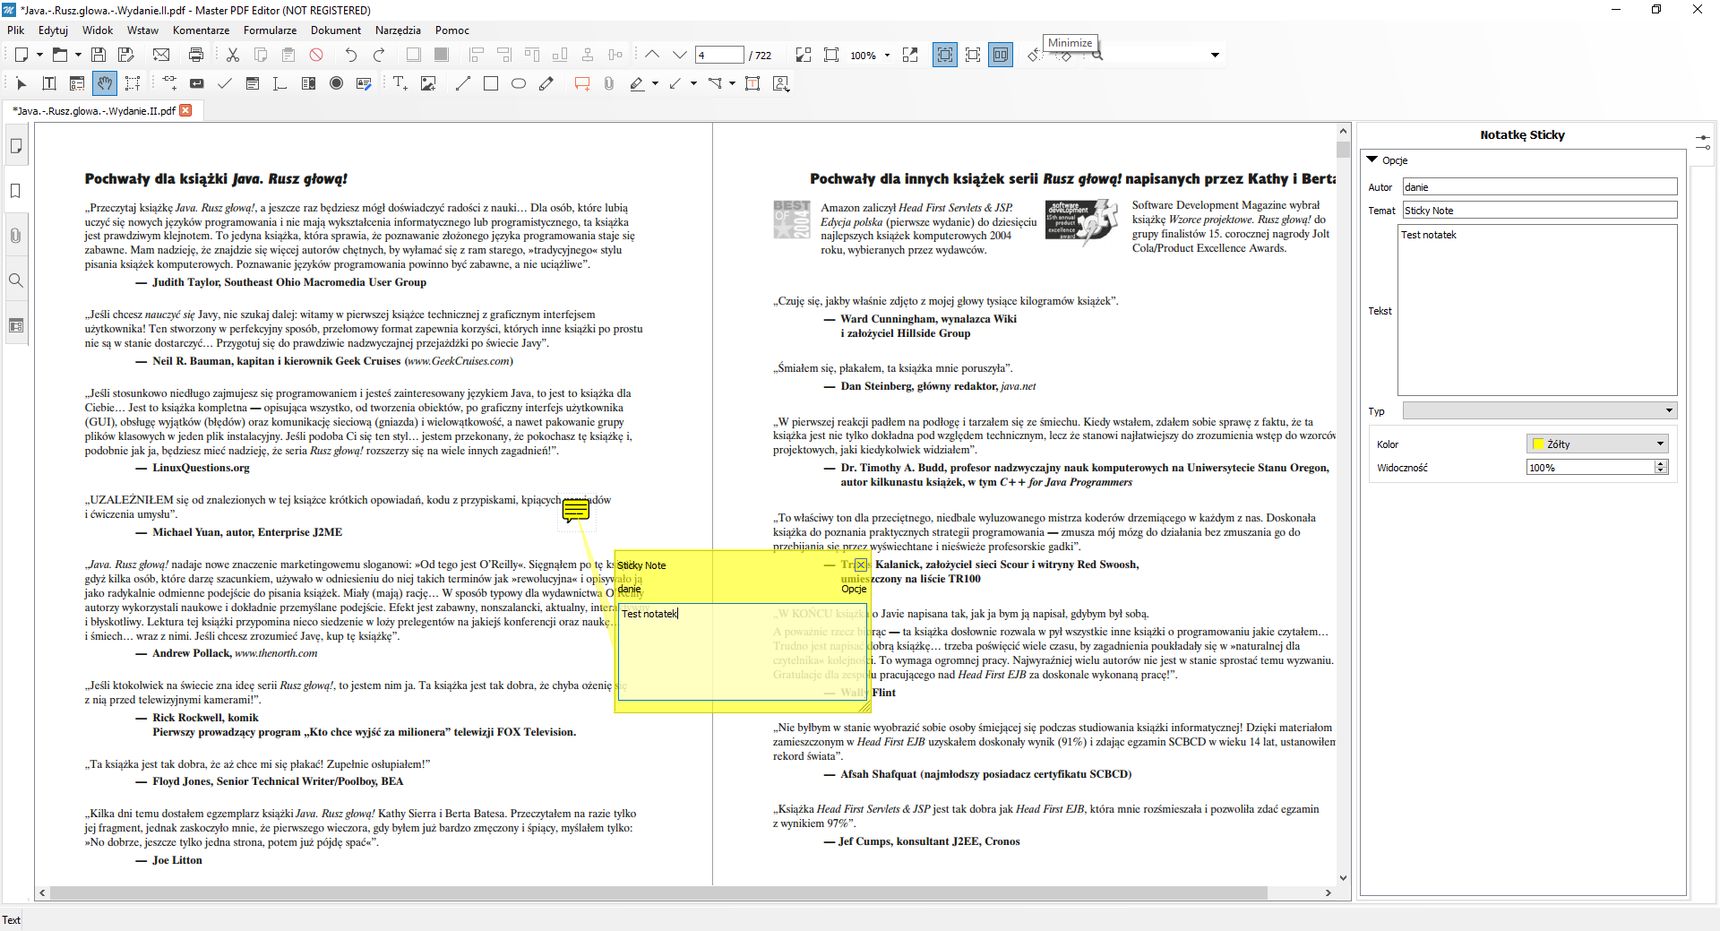Click yellow sticky note icon on page
The image size is (1720, 931).
point(576,511)
